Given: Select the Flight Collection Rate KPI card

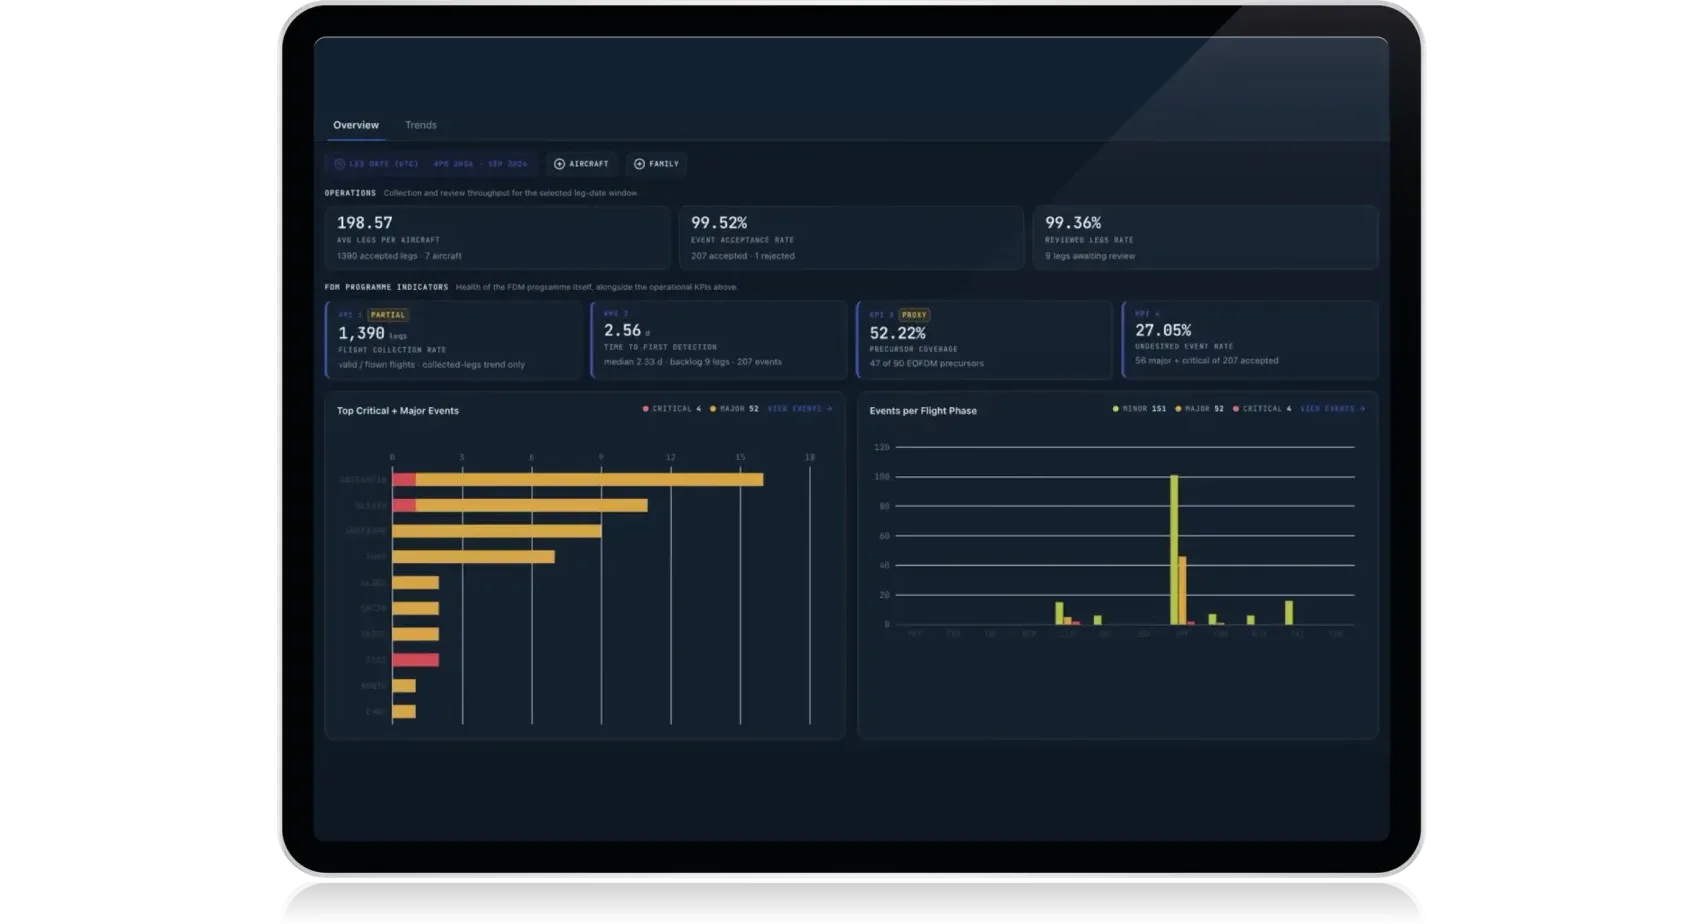Looking at the screenshot, I should [453, 340].
